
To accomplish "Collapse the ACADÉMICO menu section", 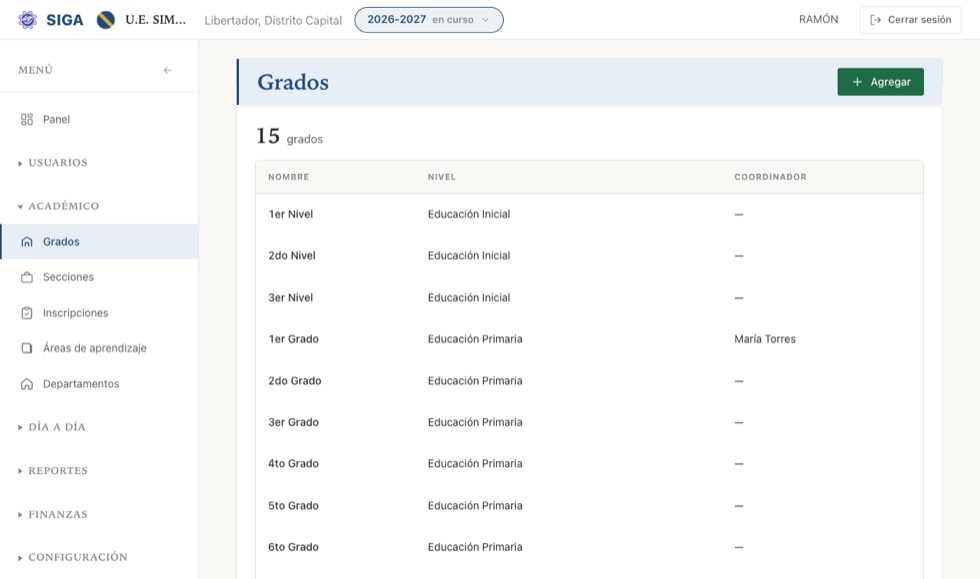I will pyautogui.click(x=58, y=206).
